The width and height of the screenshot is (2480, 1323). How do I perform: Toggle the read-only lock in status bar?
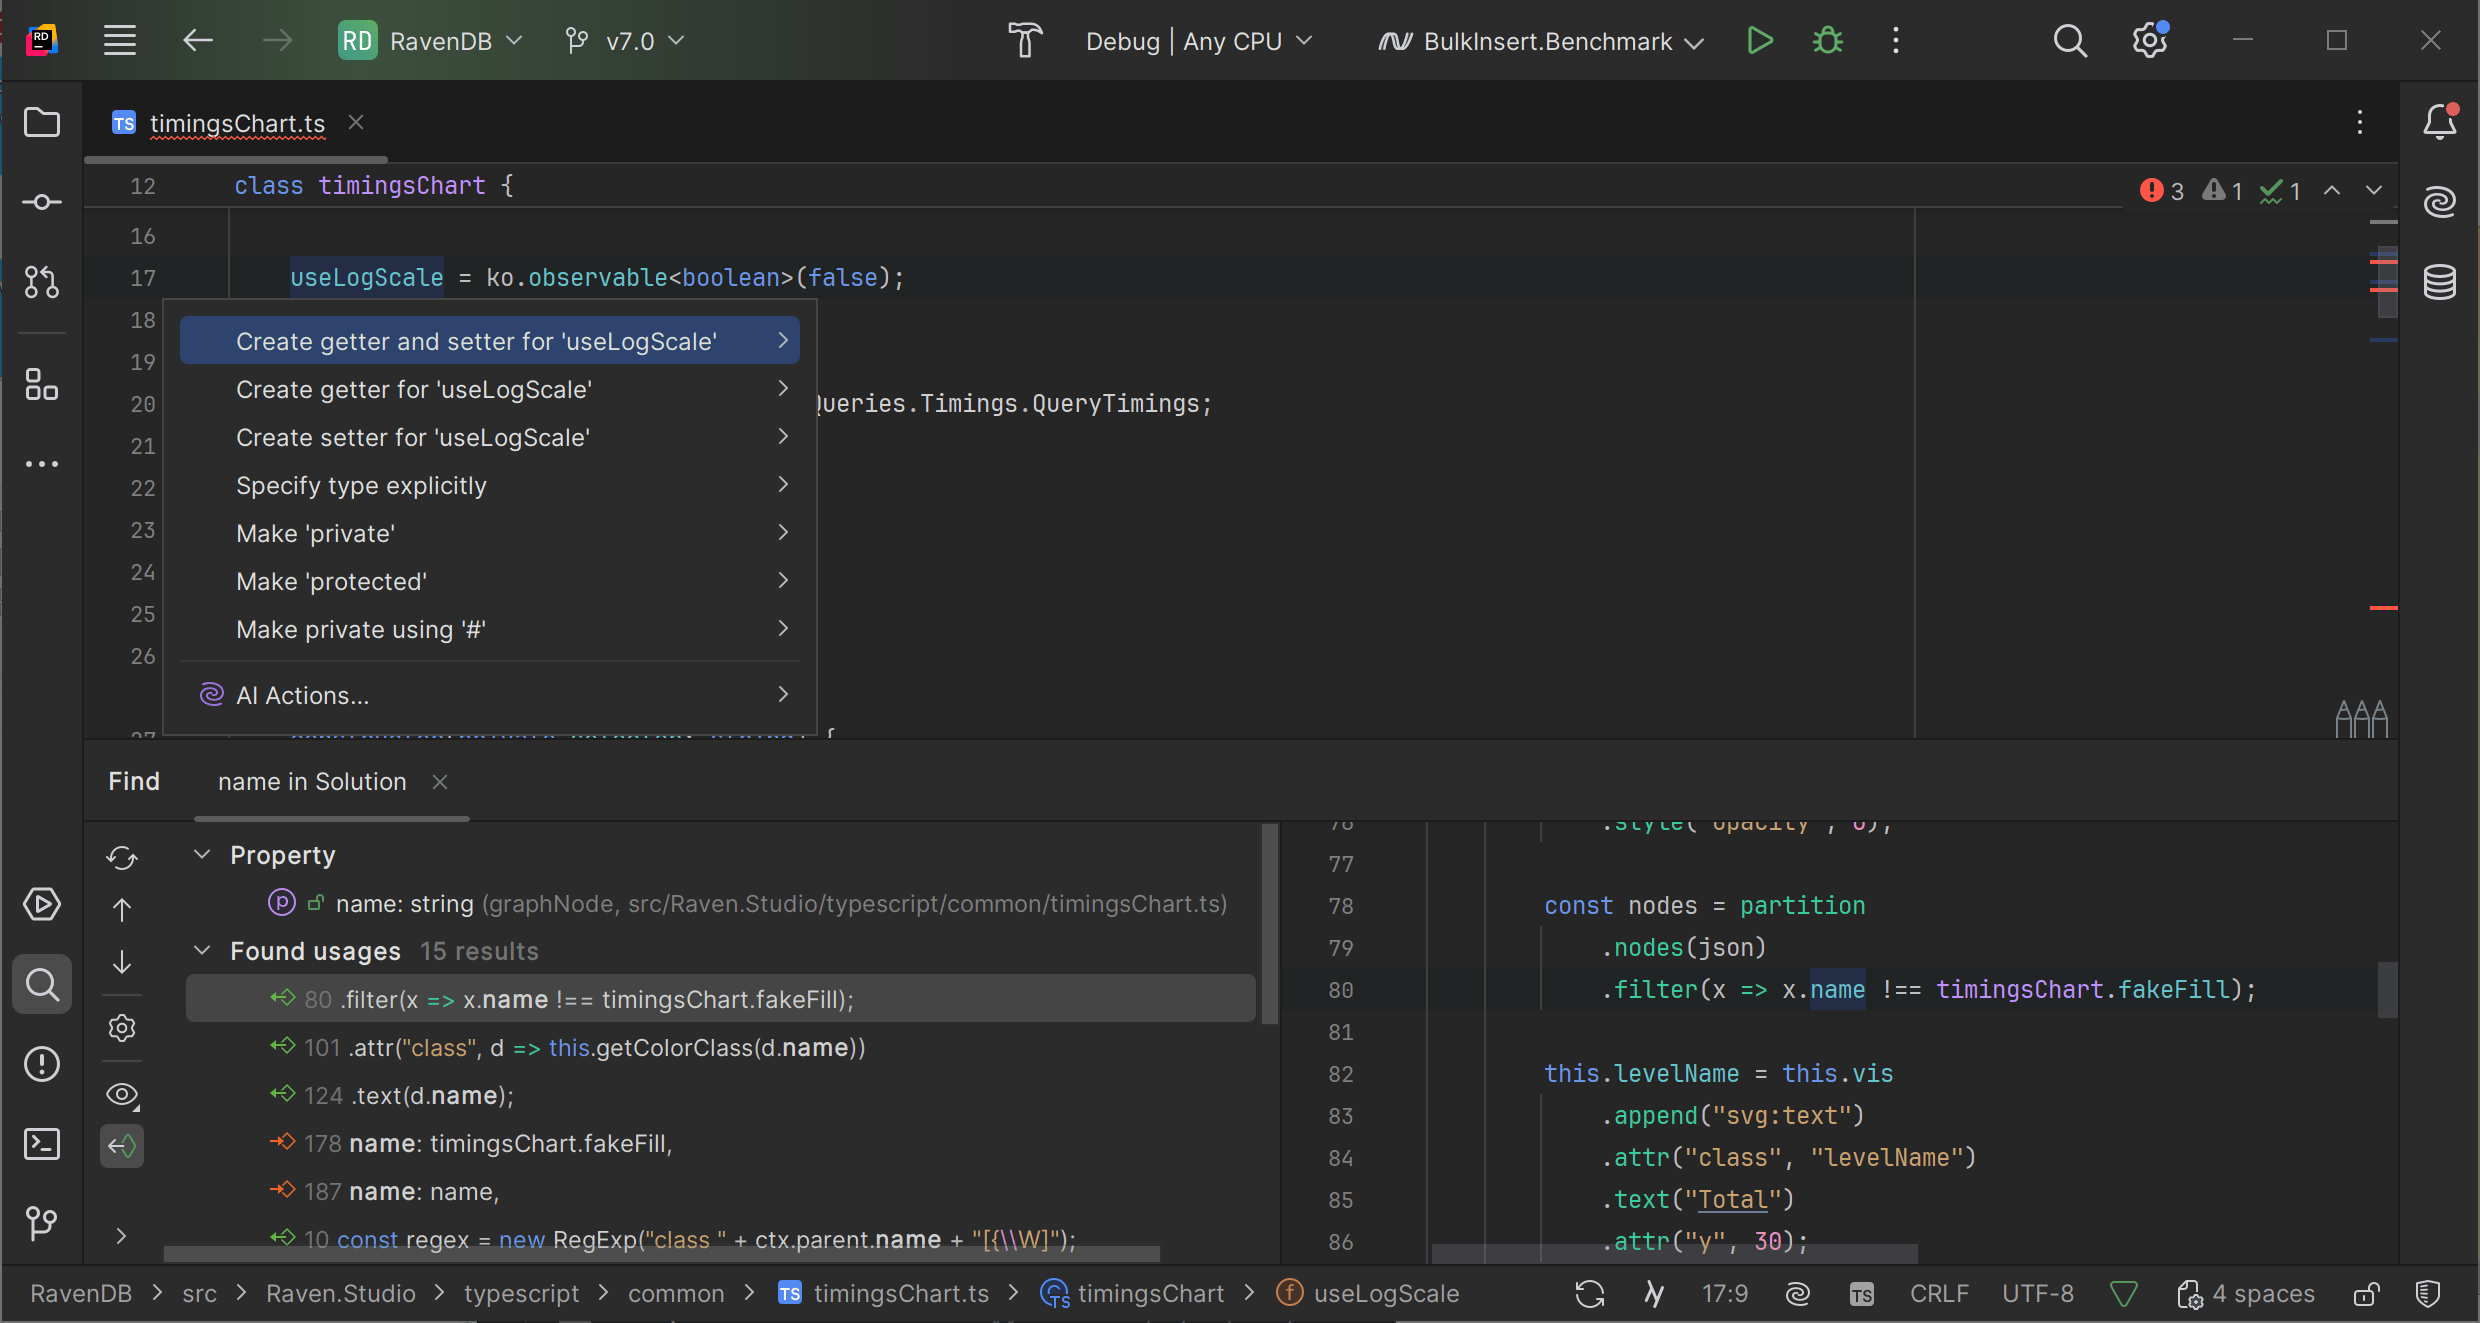2366,1294
